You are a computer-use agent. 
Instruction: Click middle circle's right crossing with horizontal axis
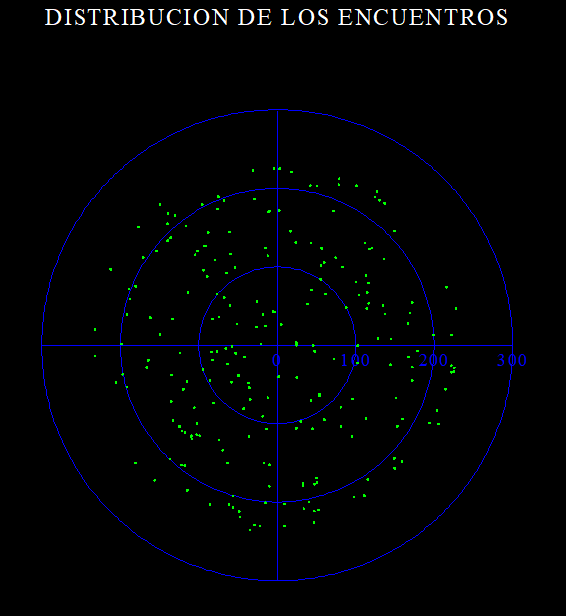(434, 345)
